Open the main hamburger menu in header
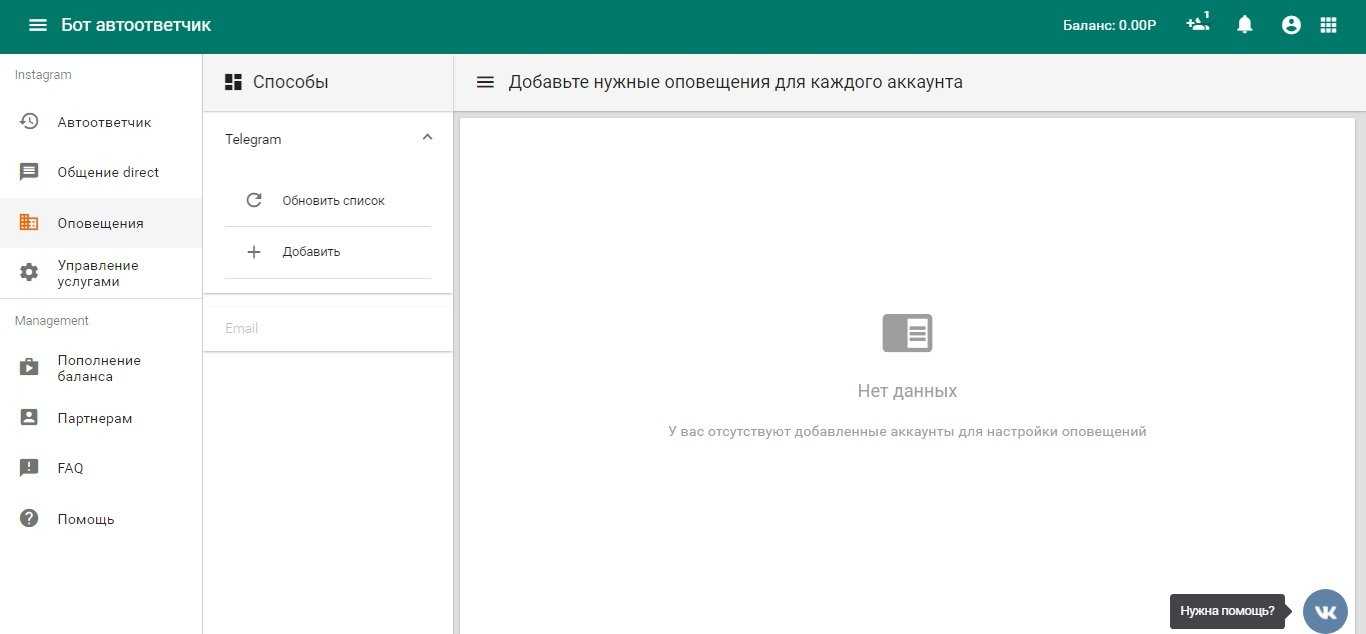This screenshot has height=634, width=1366. pos(38,25)
